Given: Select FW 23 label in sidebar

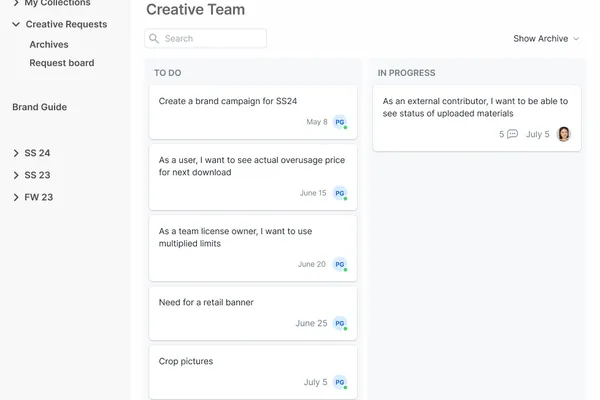Looking at the screenshot, I should click(x=39, y=198).
